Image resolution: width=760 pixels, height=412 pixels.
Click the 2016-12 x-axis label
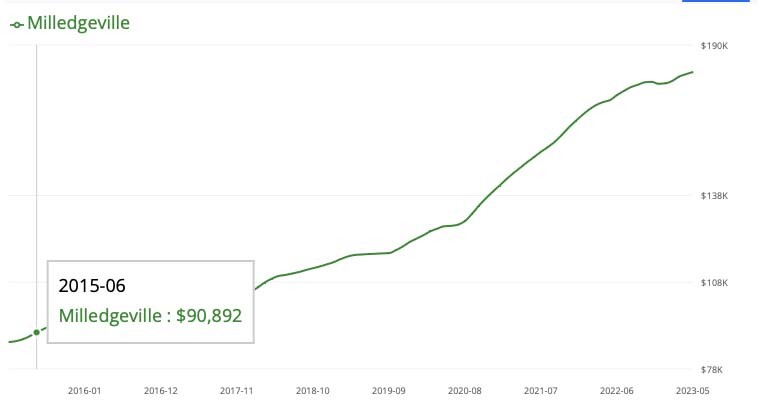tap(160, 391)
